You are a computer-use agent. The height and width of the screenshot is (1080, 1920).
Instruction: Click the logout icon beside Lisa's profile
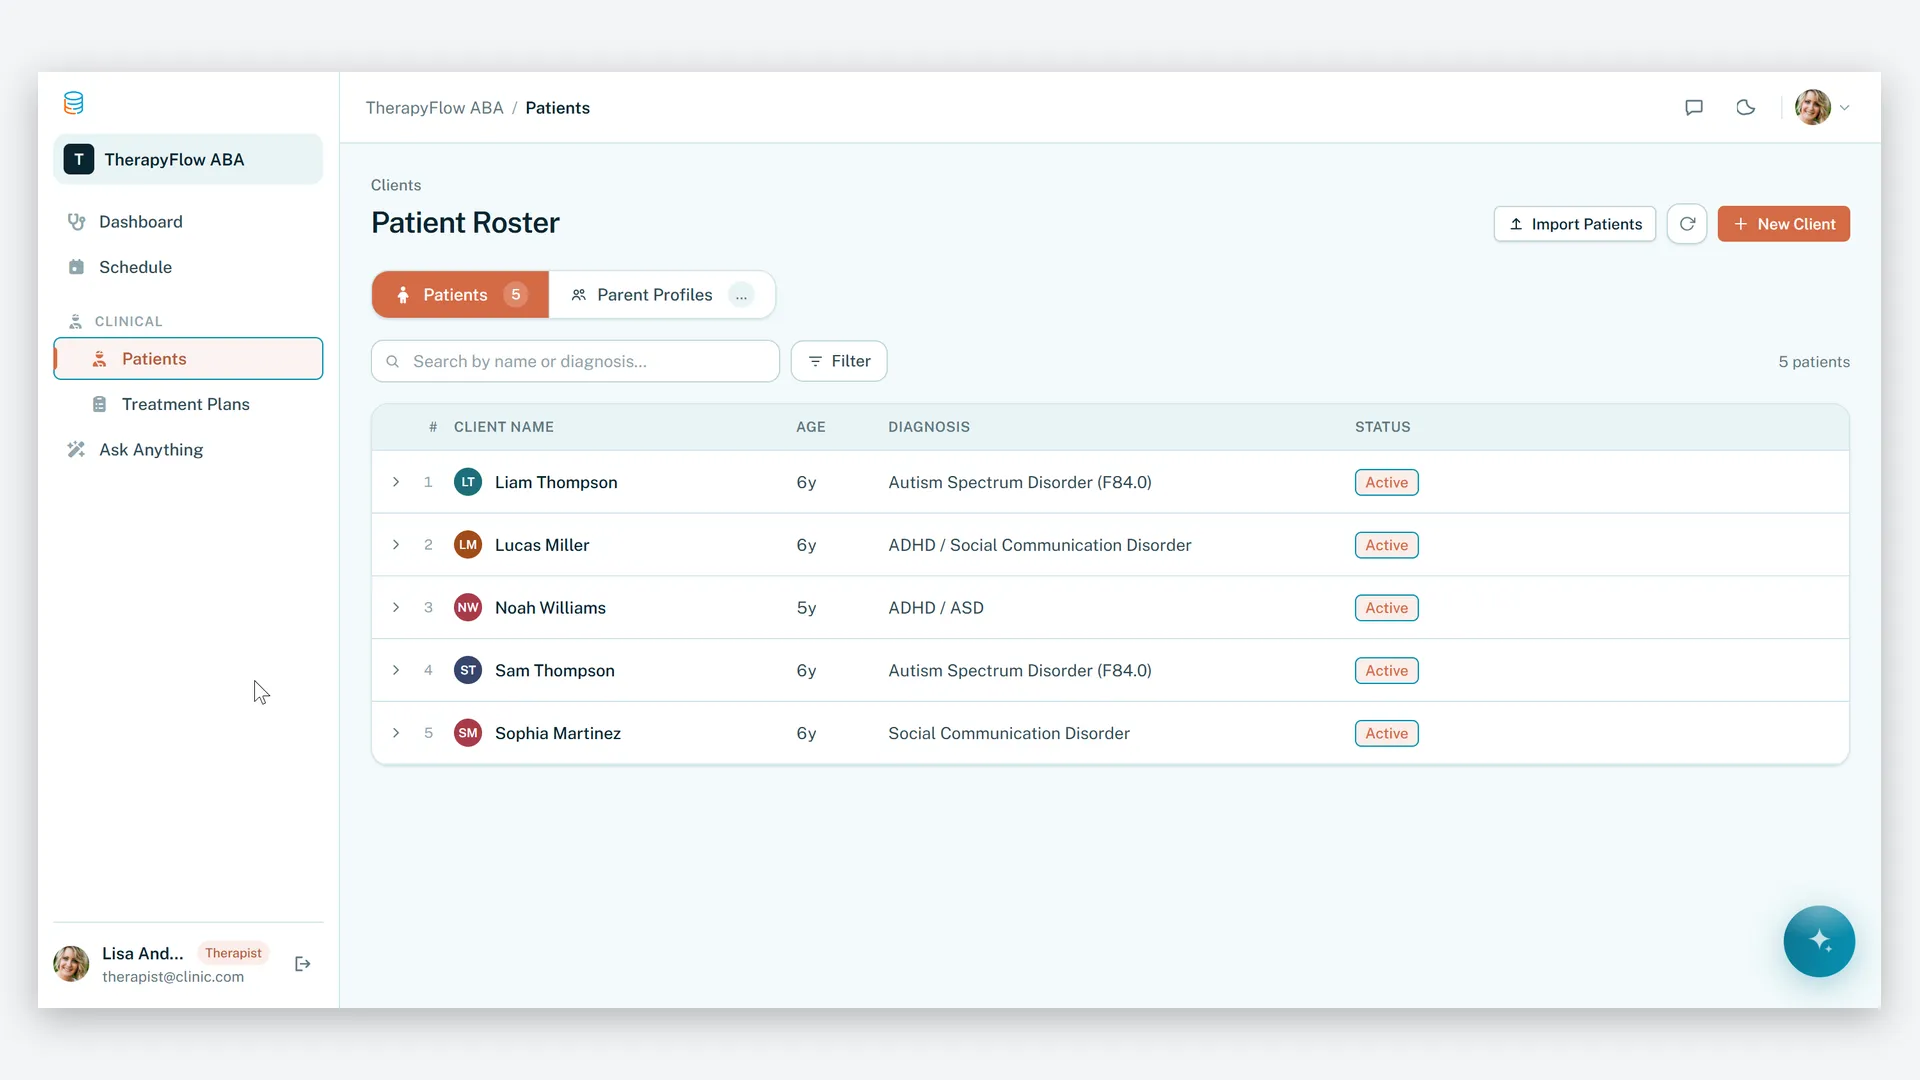coord(303,964)
